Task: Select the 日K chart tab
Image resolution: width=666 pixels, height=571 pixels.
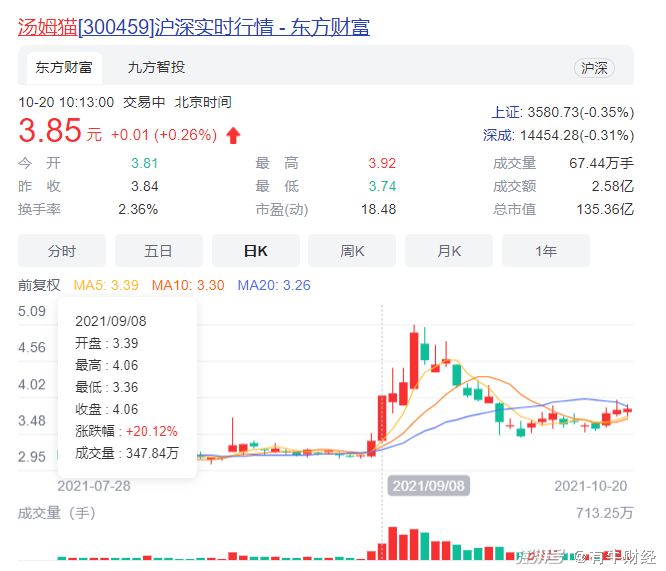Action: click(x=256, y=251)
